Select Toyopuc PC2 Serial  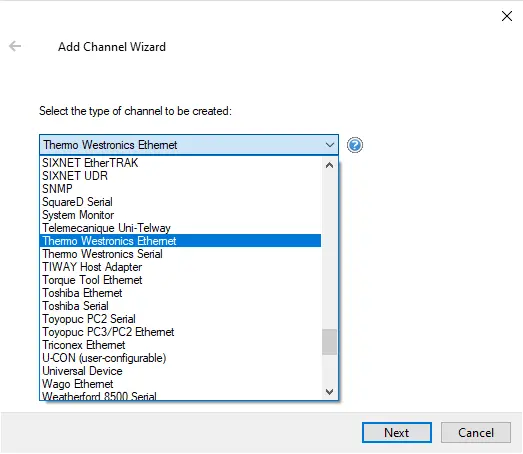180,319
